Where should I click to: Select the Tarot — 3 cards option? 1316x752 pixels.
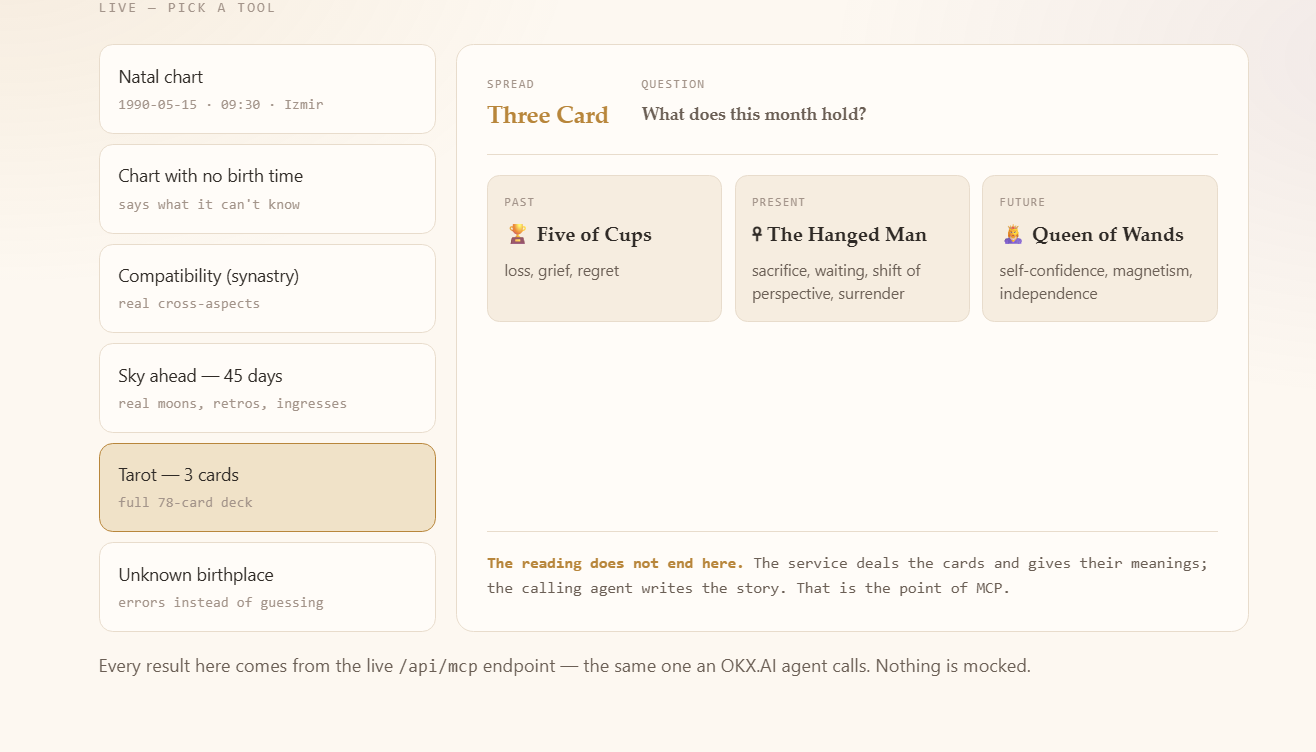(267, 487)
